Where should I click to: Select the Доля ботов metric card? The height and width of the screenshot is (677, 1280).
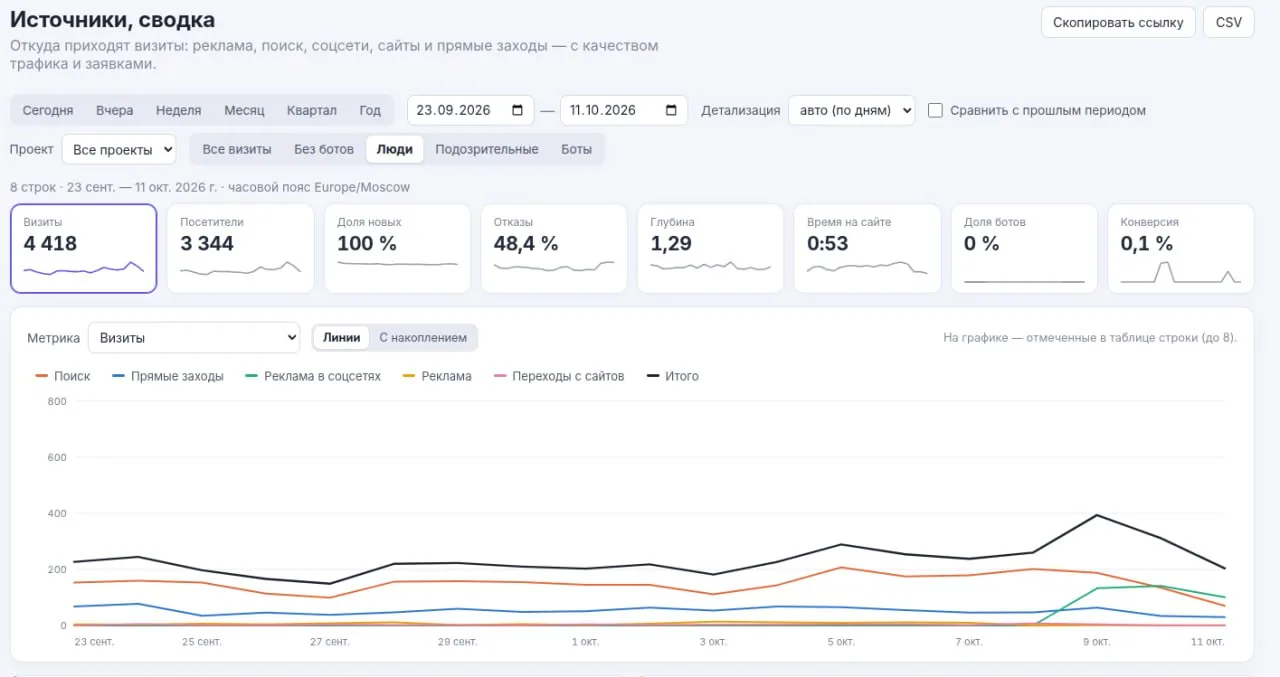coord(1024,249)
